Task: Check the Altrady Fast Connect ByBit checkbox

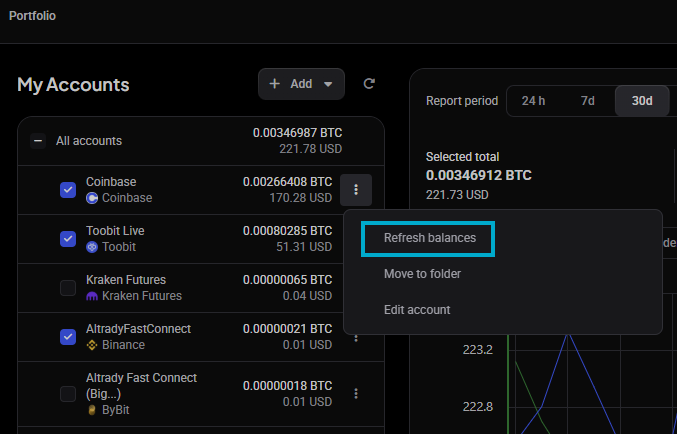Action: 68,393
